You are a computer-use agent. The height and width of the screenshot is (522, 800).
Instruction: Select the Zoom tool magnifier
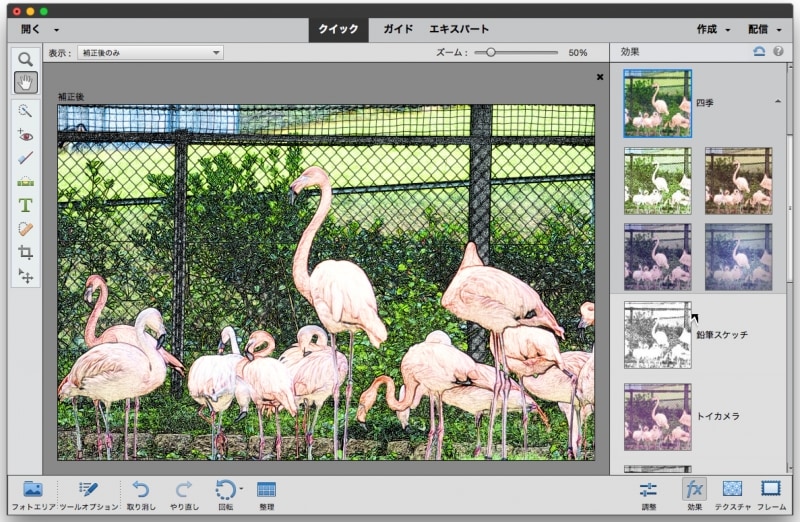click(x=26, y=60)
